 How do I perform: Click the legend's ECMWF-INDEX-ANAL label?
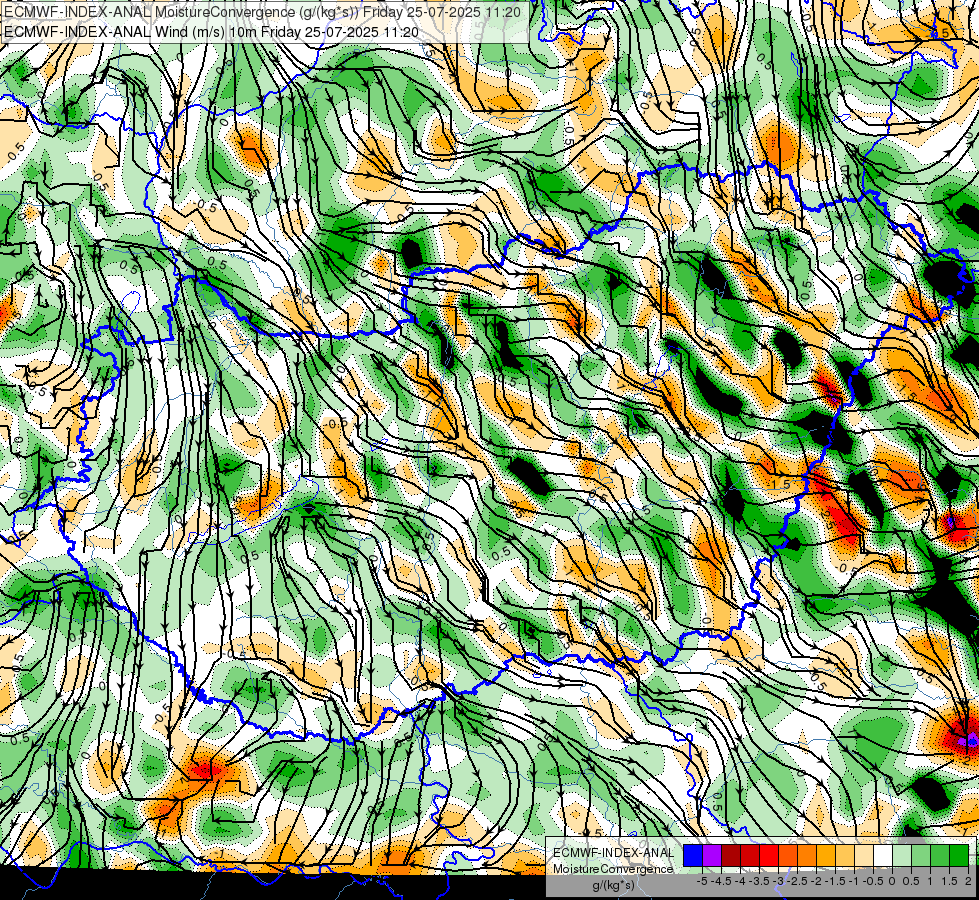[614, 853]
